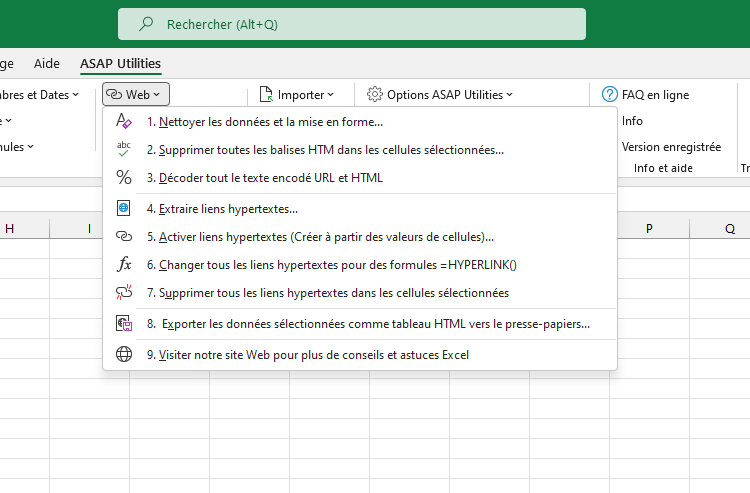
Task: Click the Info button
Action: click(x=632, y=121)
